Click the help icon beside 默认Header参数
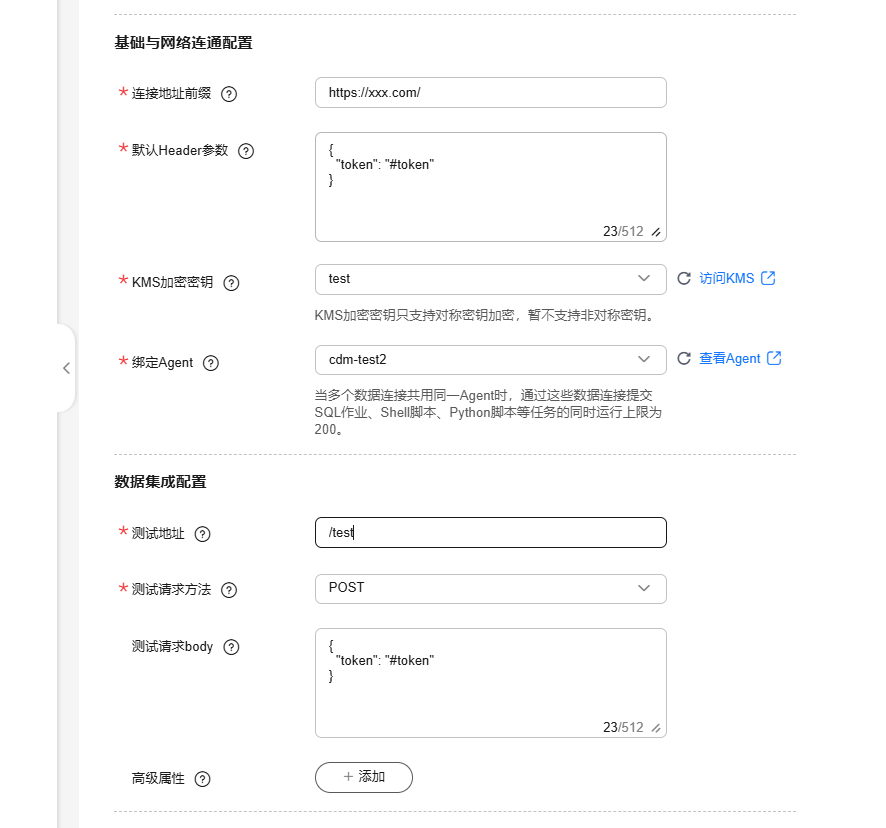The image size is (886, 828). 245,149
